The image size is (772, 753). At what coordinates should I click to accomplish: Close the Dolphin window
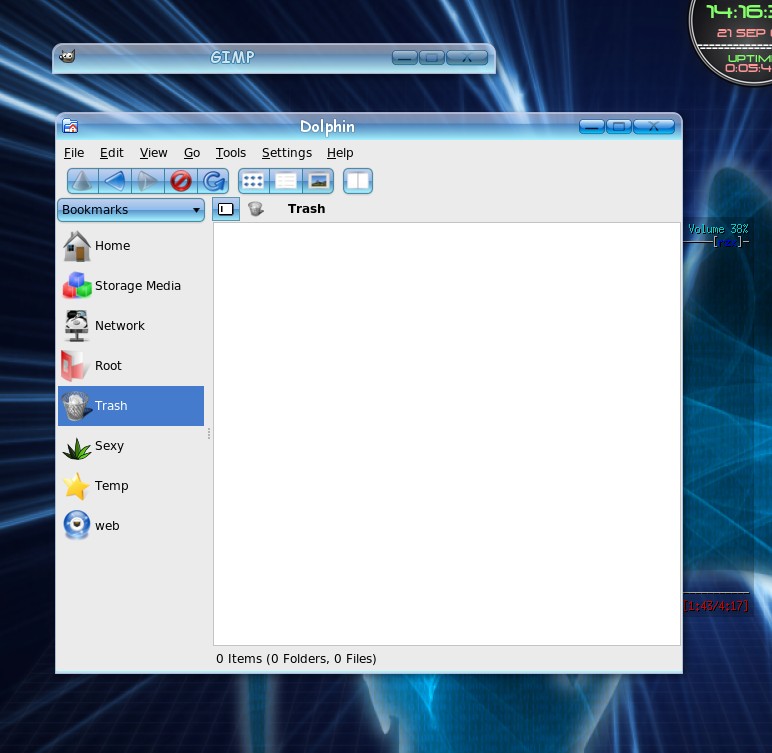[x=654, y=127]
